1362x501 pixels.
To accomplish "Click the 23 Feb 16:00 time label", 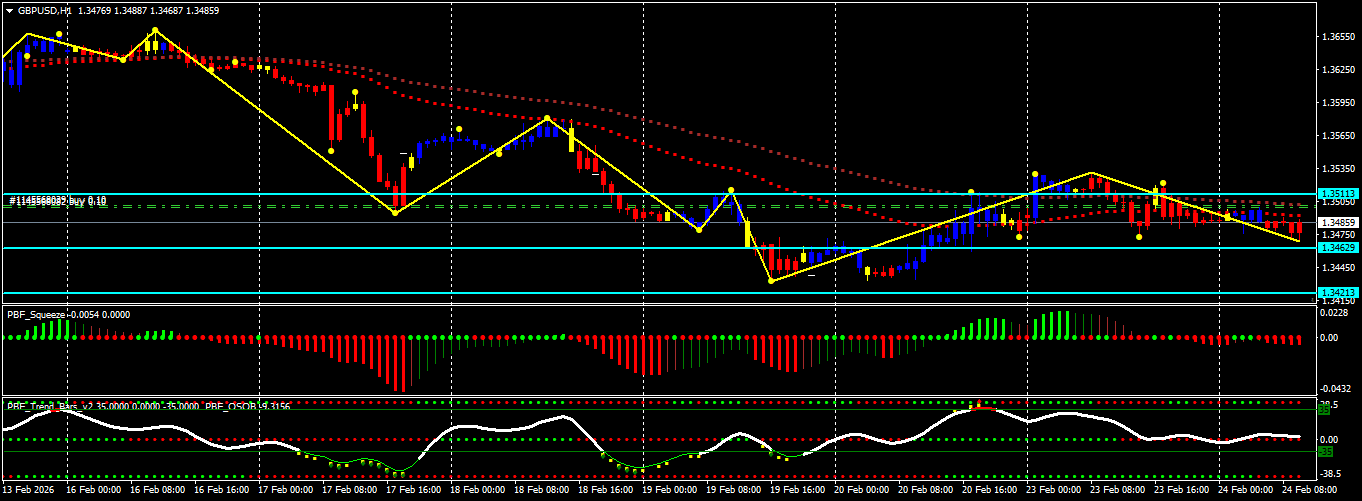I will pyautogui.click(x=1180, y=491).
